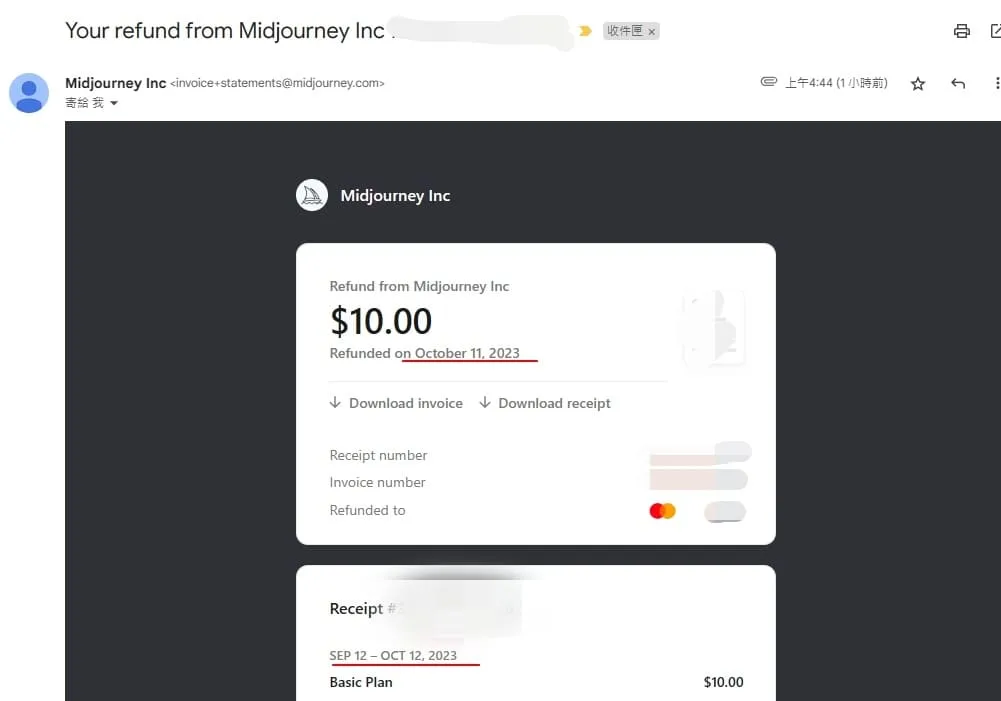Screen dimensions: 1001x701
Task: Click the Midjourney sailboat logo
Action: (x=312, y=196)
